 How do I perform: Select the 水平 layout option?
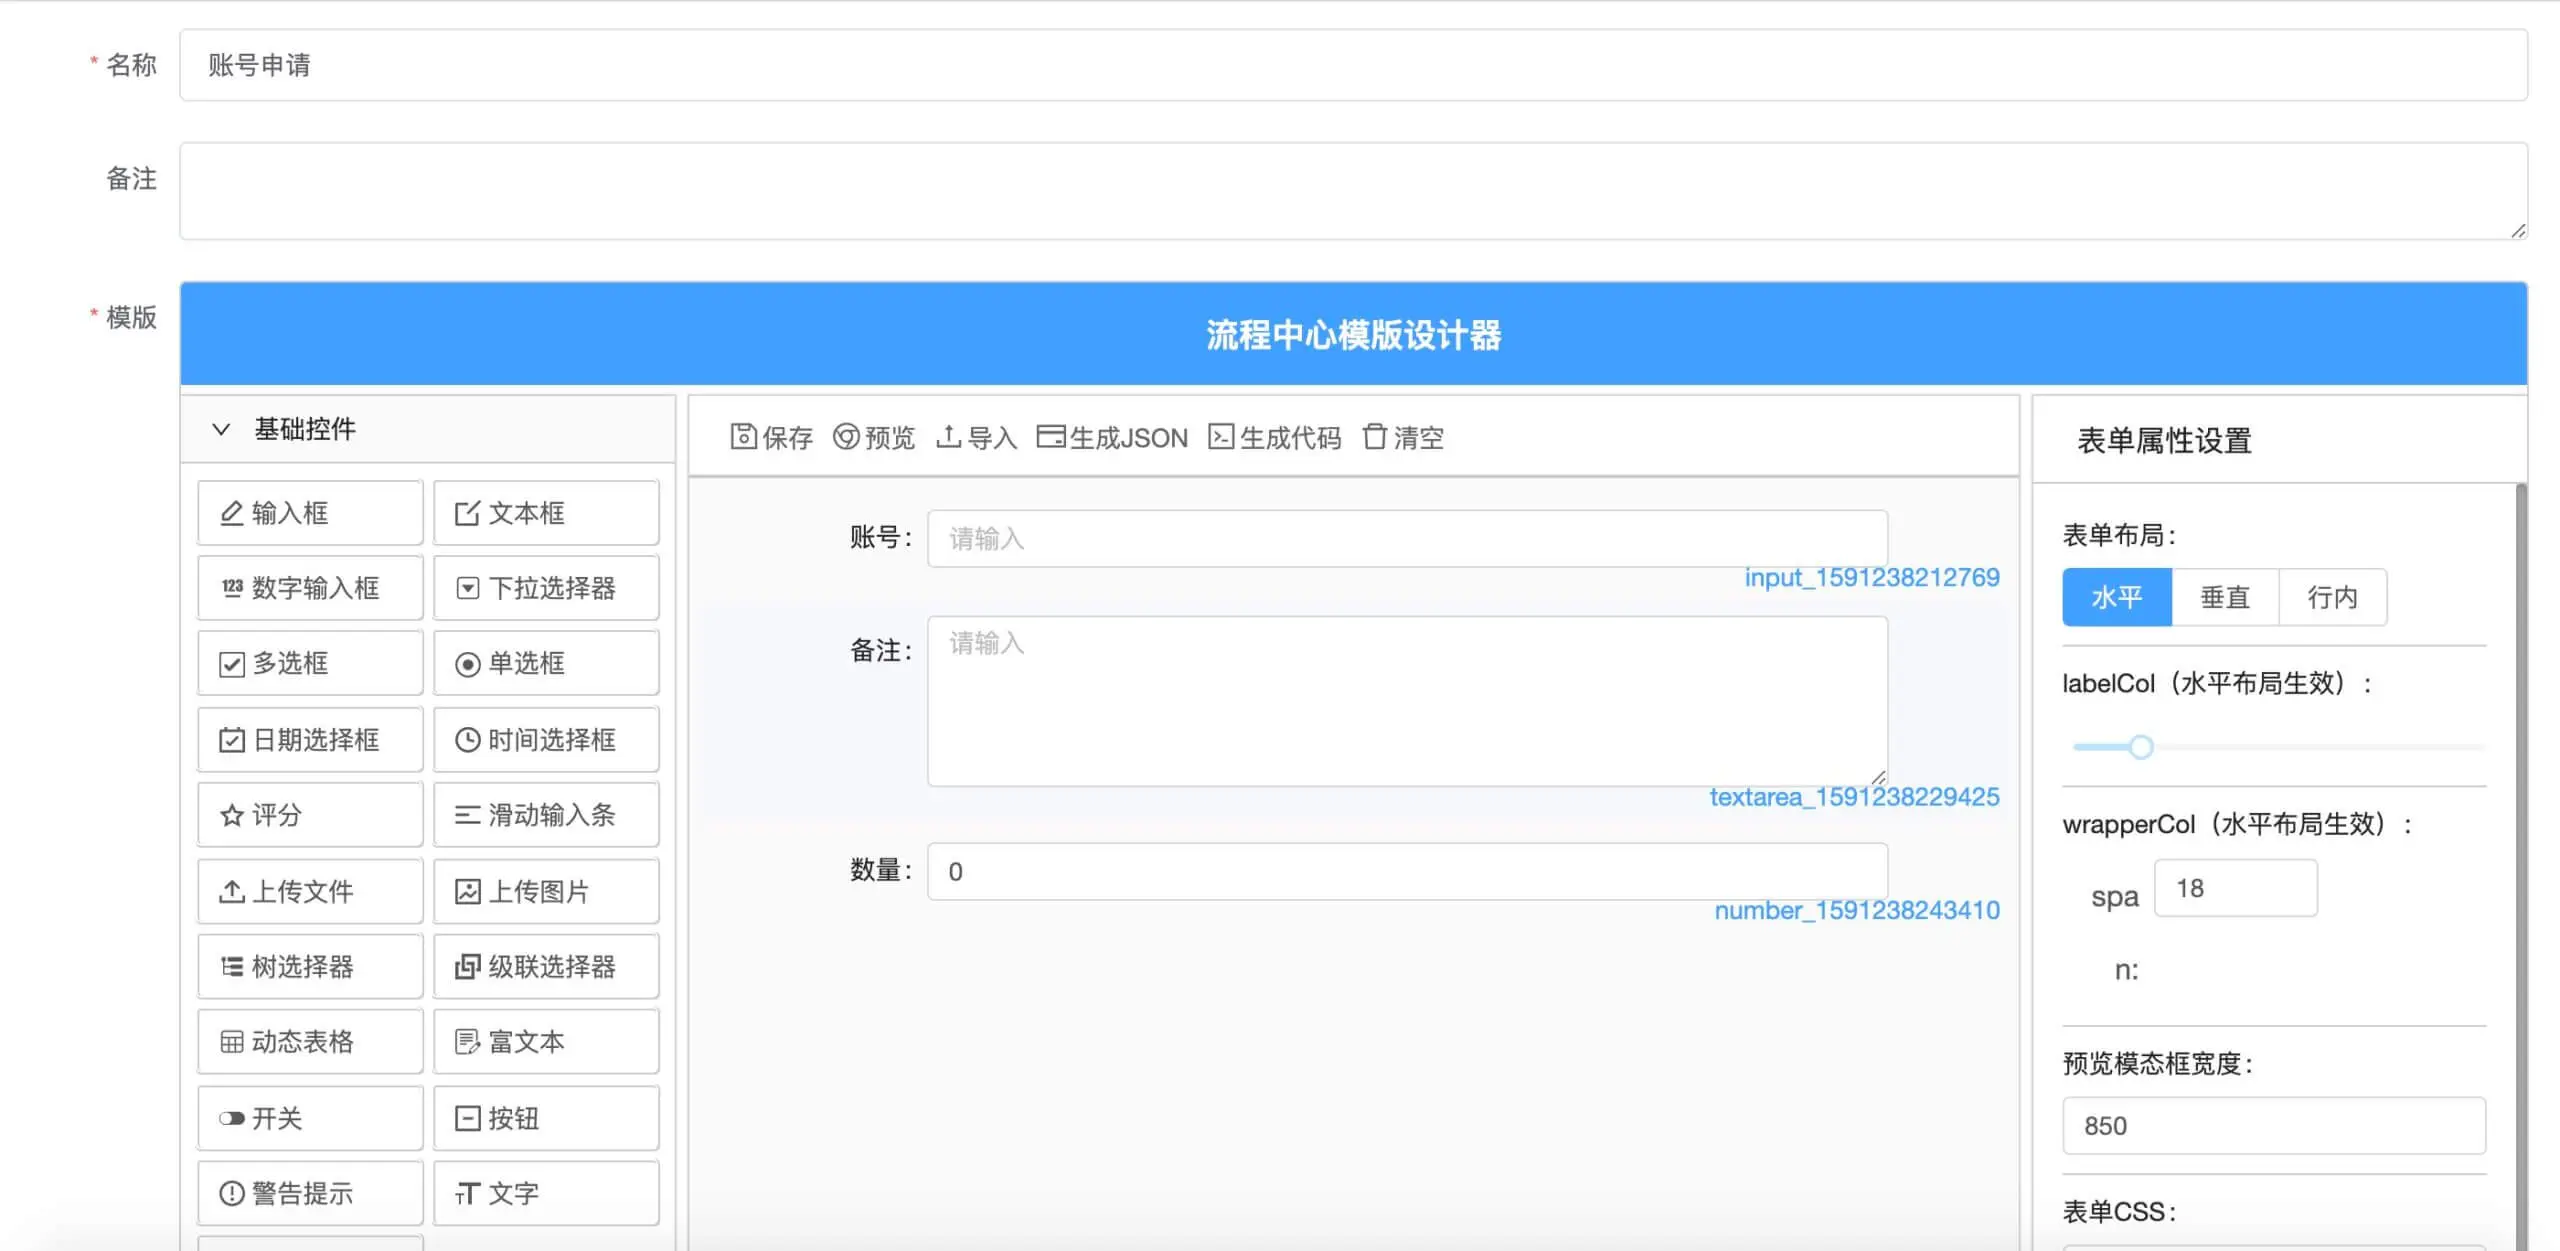coord(2115,597)
